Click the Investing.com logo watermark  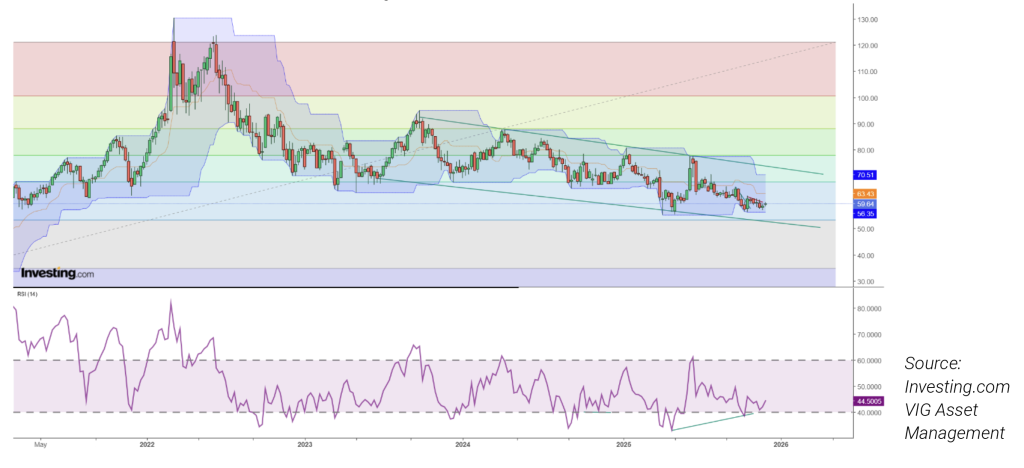(57, 272)
